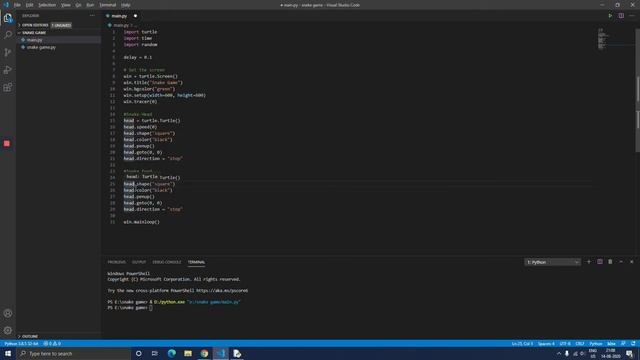
Task: Open the Terminal menu
Action: point(108,5)
